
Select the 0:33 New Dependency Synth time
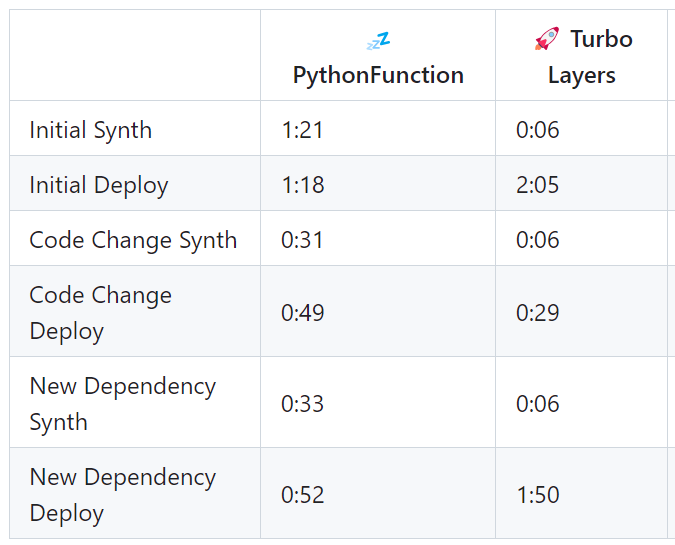(303, 404)
